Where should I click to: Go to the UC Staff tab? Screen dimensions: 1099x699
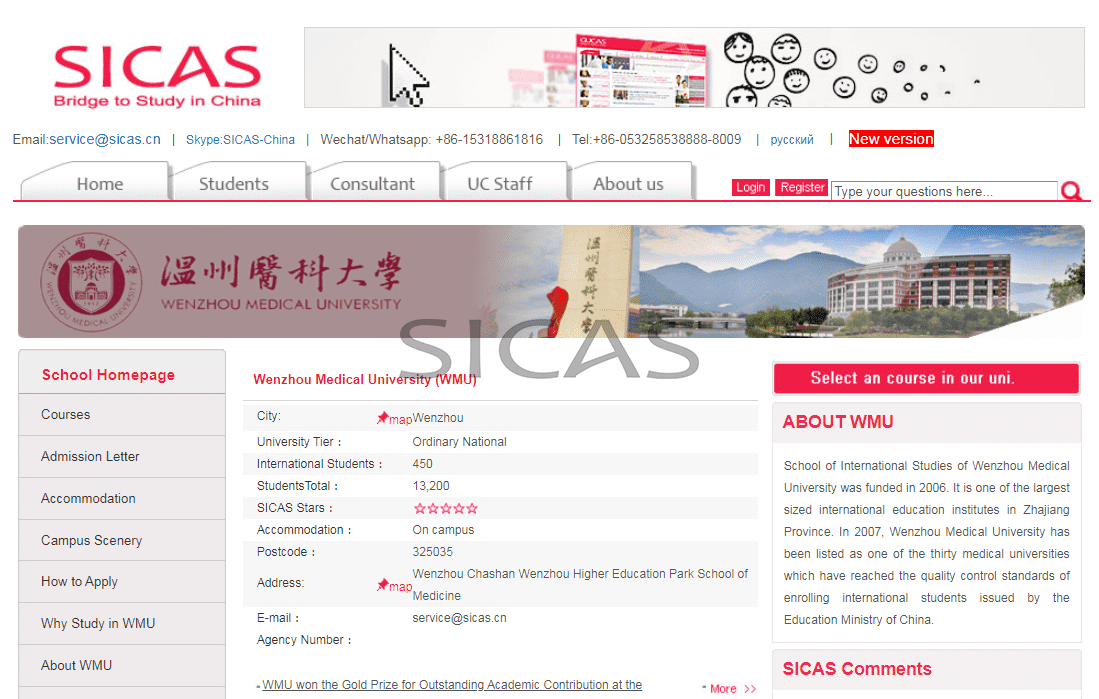point(500,184)
